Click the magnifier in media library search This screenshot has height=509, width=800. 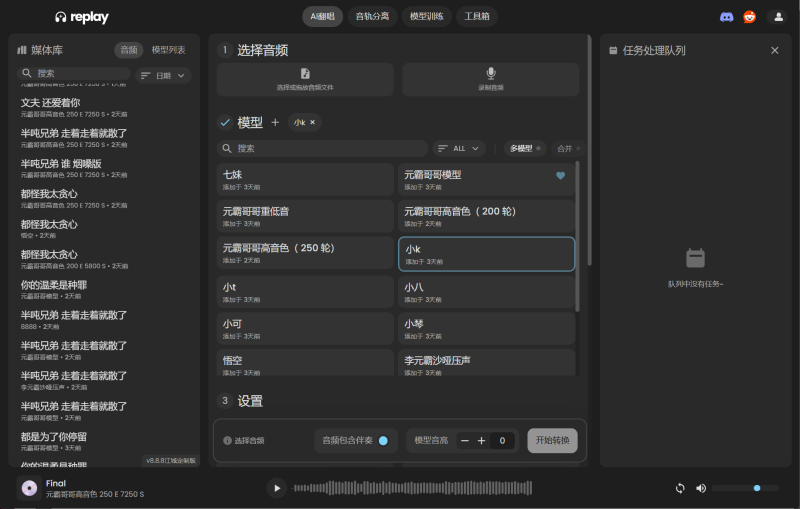pos(27,73)
